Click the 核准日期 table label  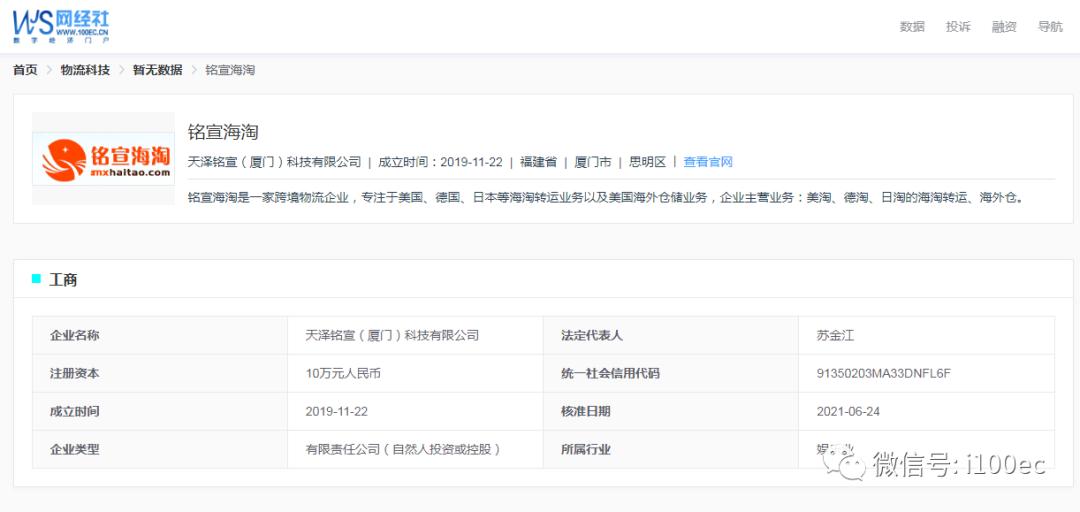[585, 411]
